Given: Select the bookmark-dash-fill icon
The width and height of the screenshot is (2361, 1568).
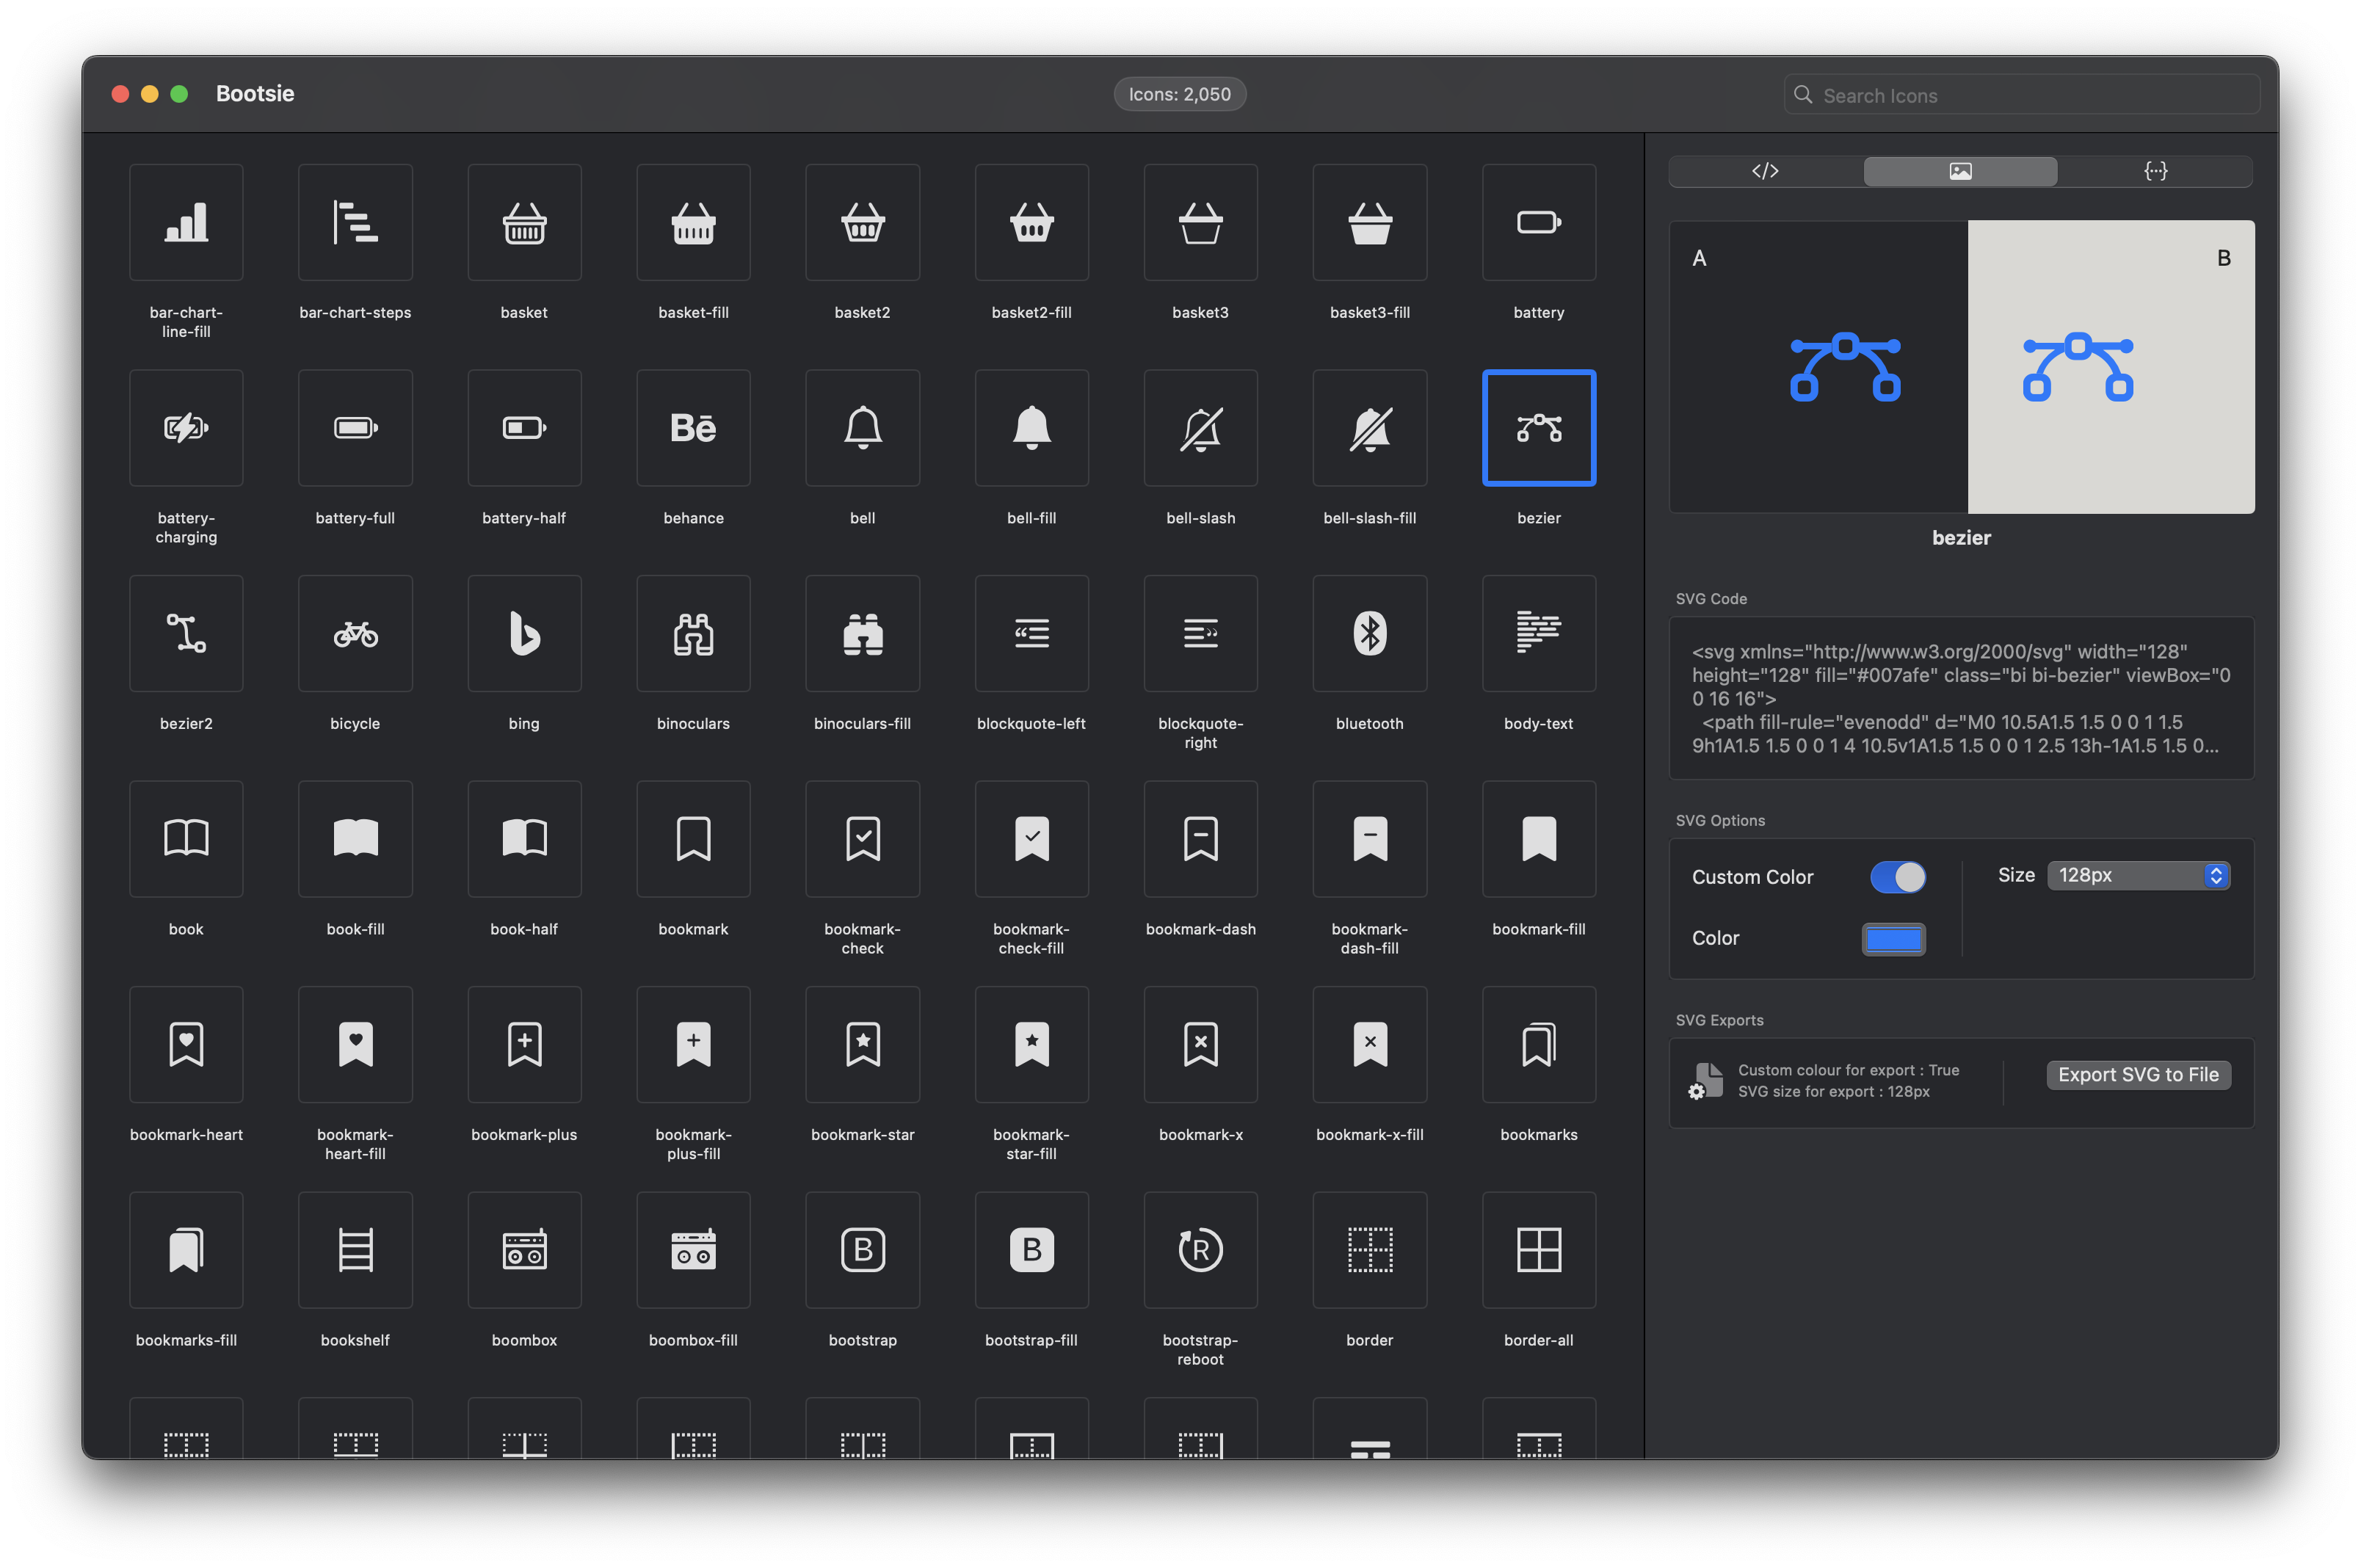Looking at the screenshot, I should (x=1369, y=839).
